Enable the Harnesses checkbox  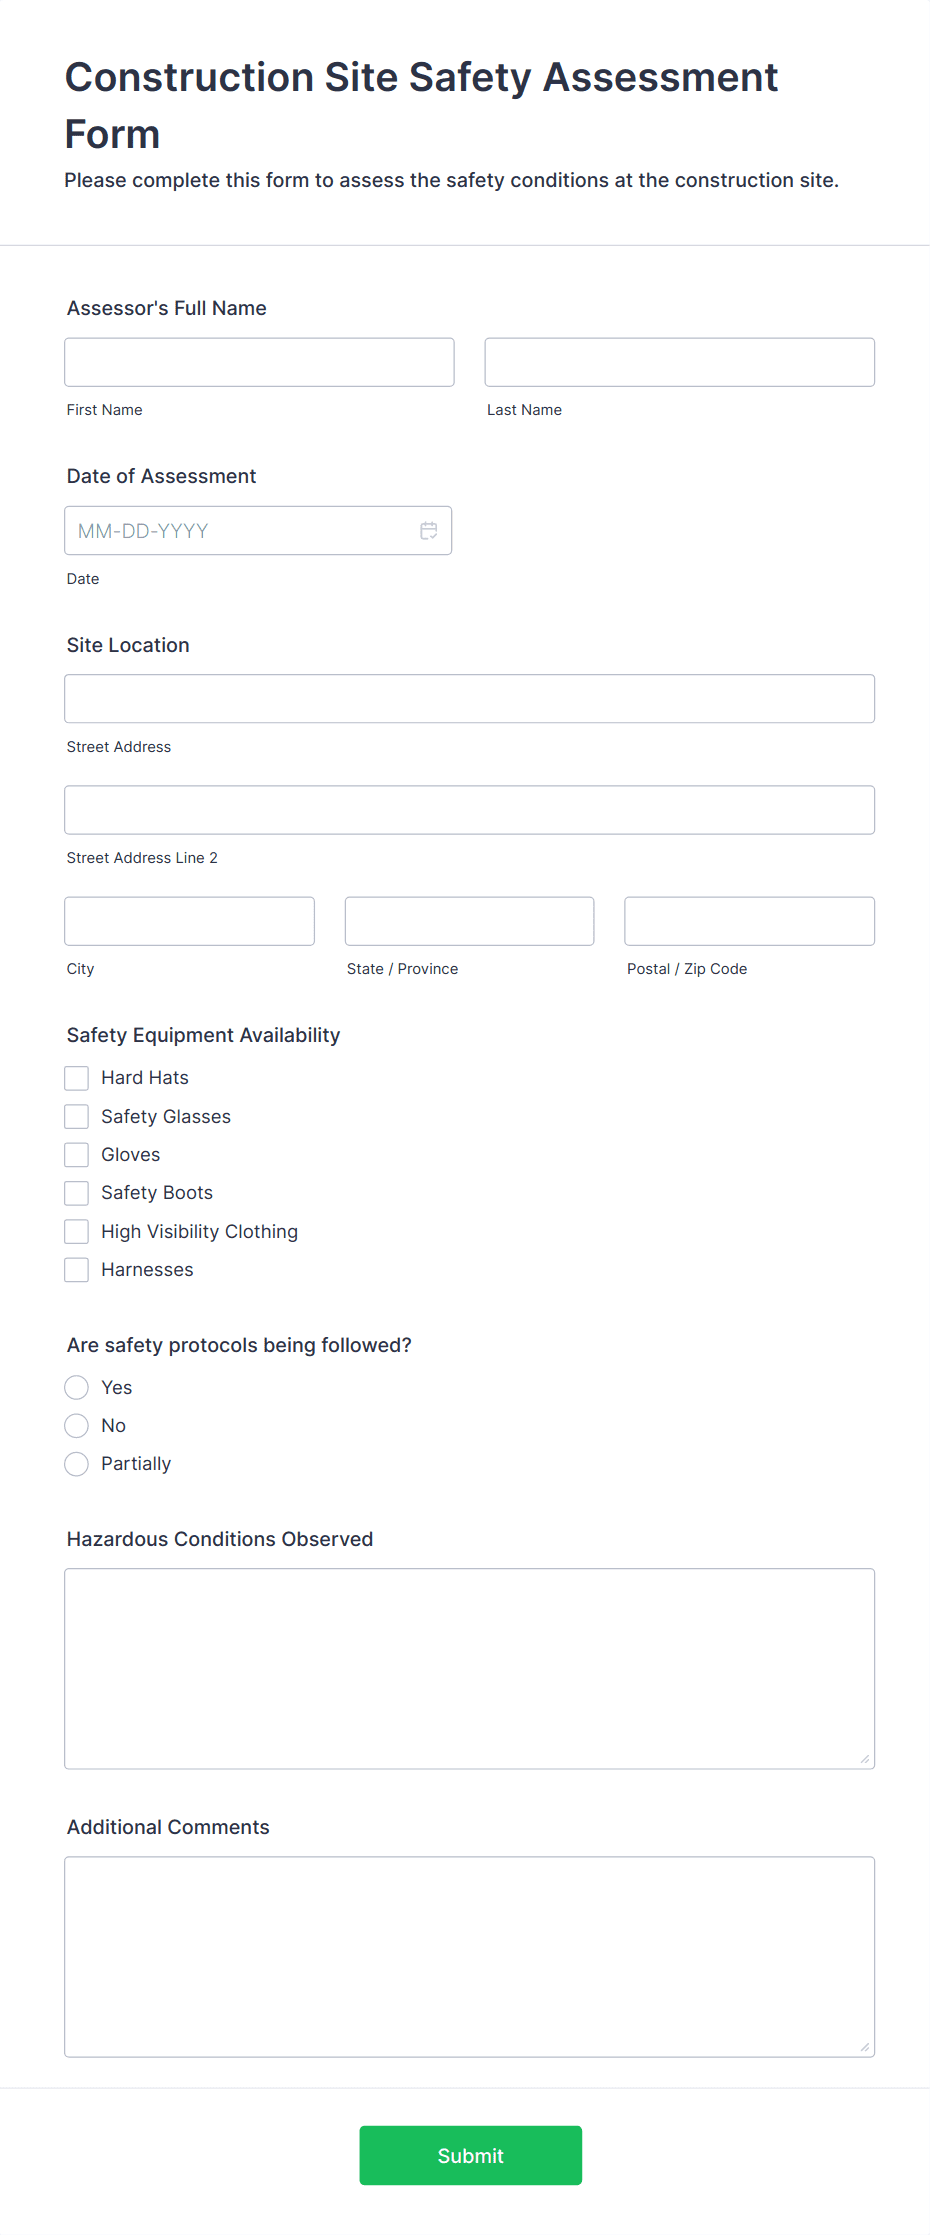pos(76,1269)
